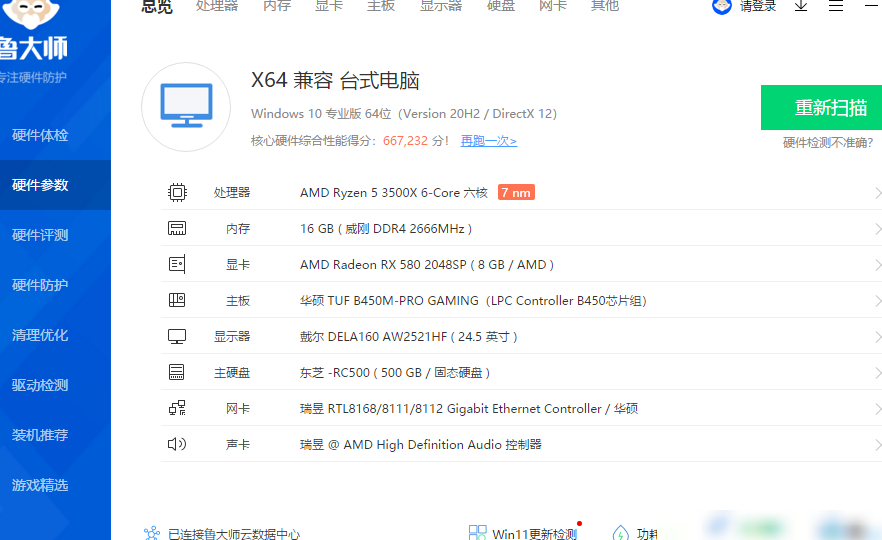Viewport: 882px width, 540px height.
Task: Click the sound card speaker icon
Action: click(x=177, y=444)
